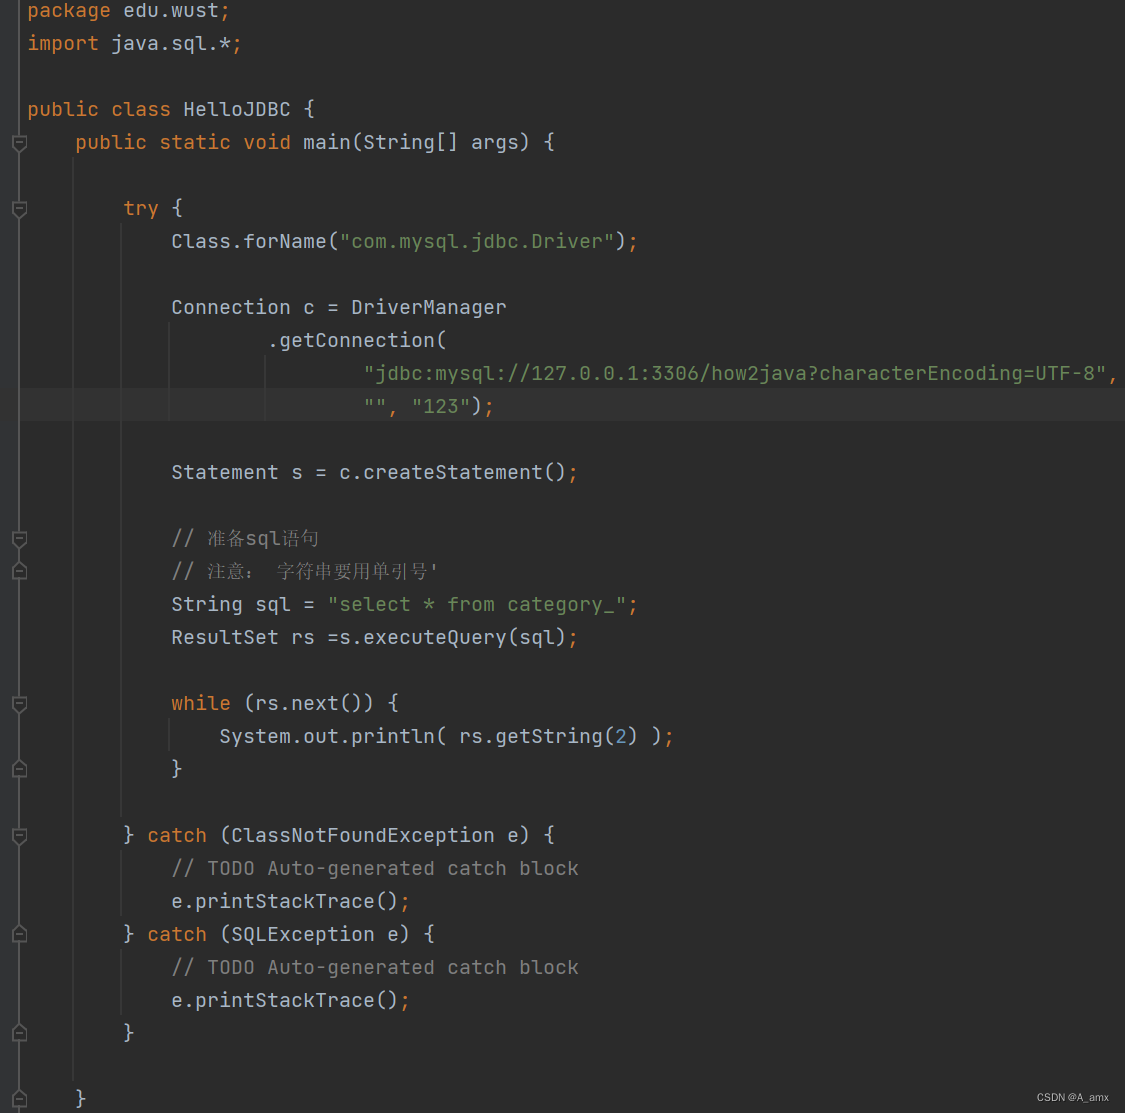1125x1113 pixels.
Task: Click the Class.forName call
Action: (249, 241)
